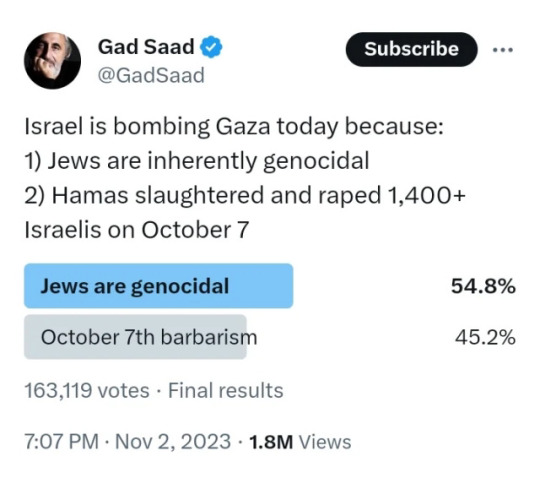Click the Views label beside 1.8M

(325, 442)
